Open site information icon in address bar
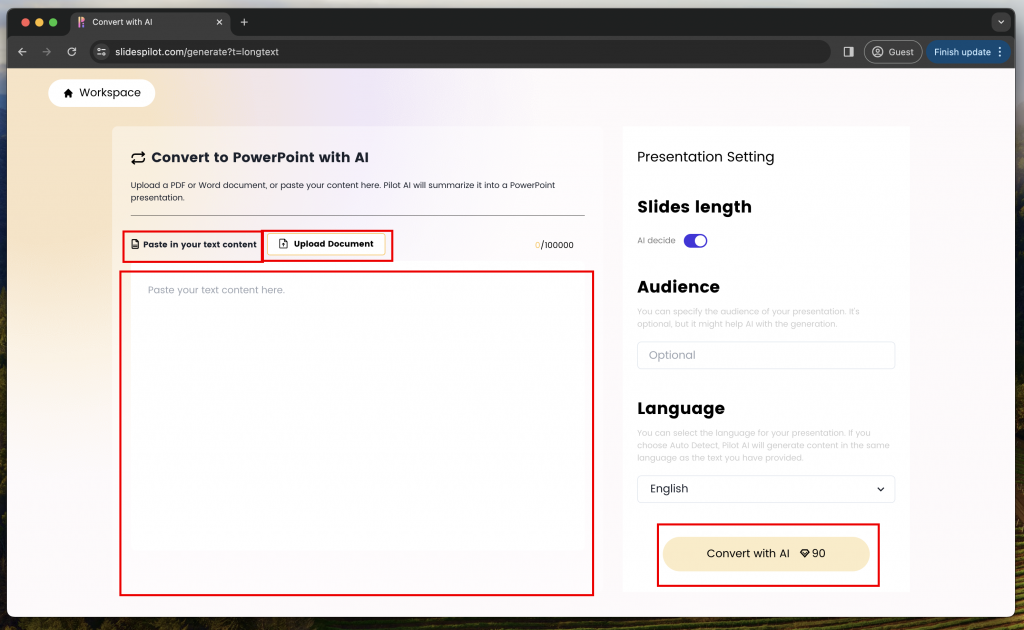Viewport: 1024px width, 630px height. (x=101, y=52)
